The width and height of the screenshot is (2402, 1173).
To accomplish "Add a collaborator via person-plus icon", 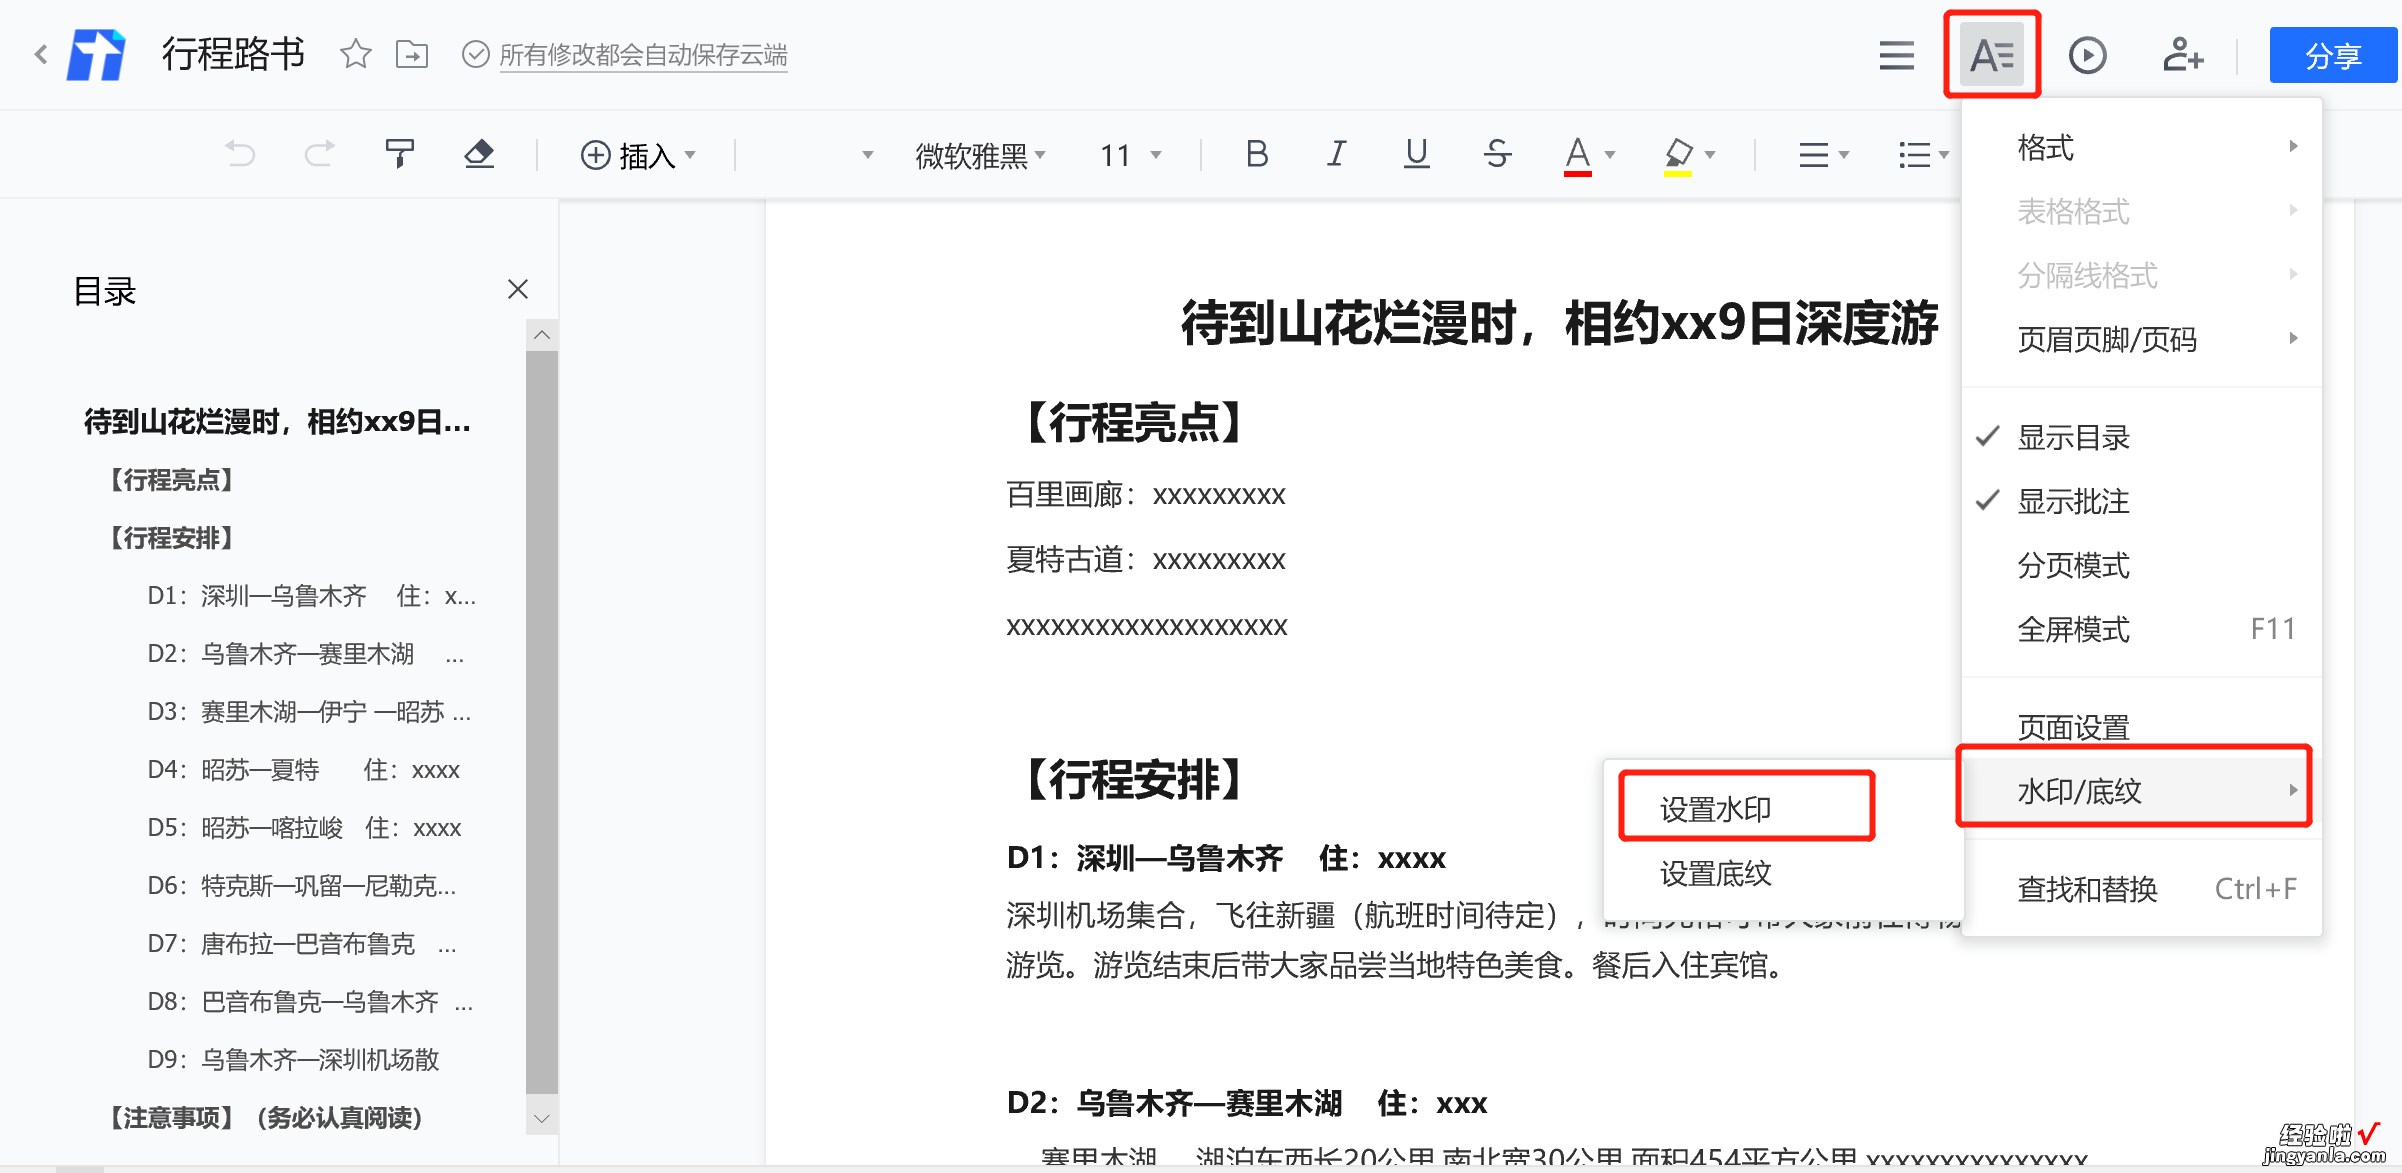I will [x=2183, y=55].
